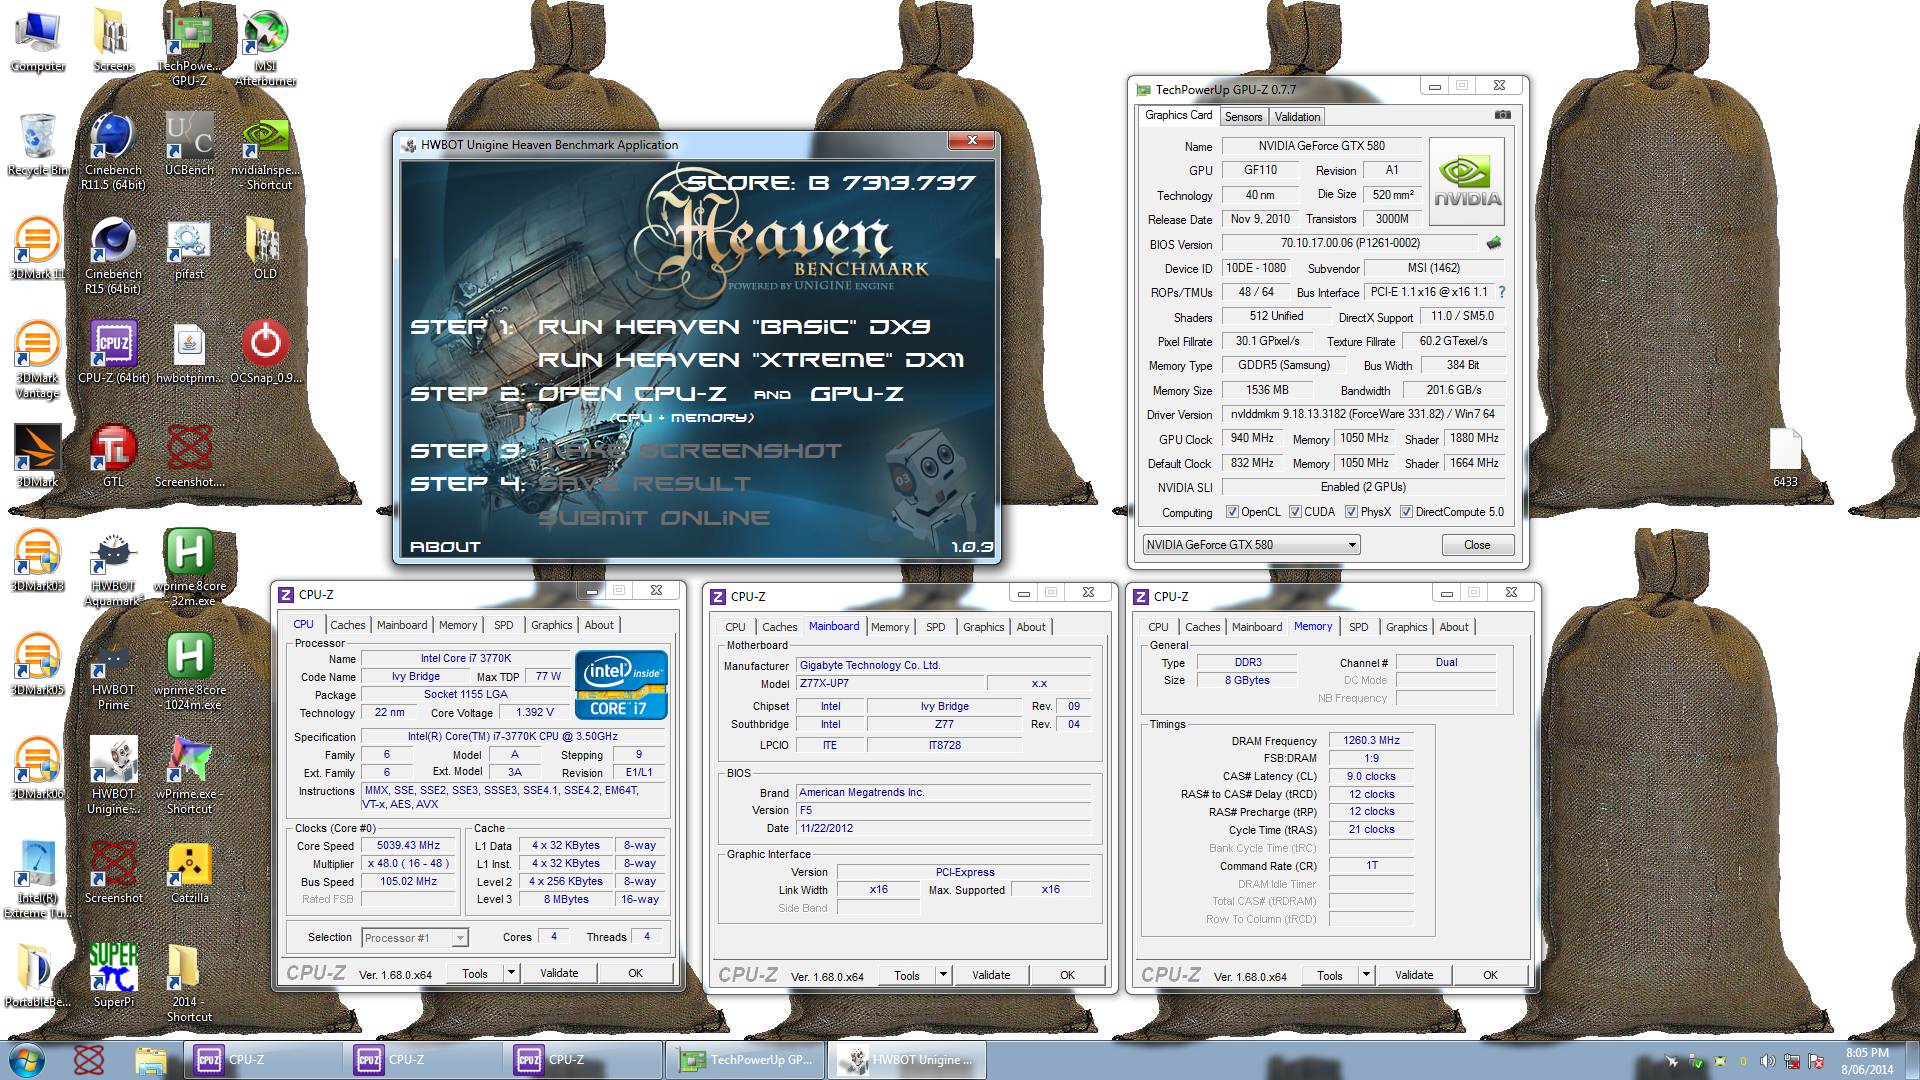Open the Computer desktop icon
This screenshot has width=1920, height=1080.
38,40
